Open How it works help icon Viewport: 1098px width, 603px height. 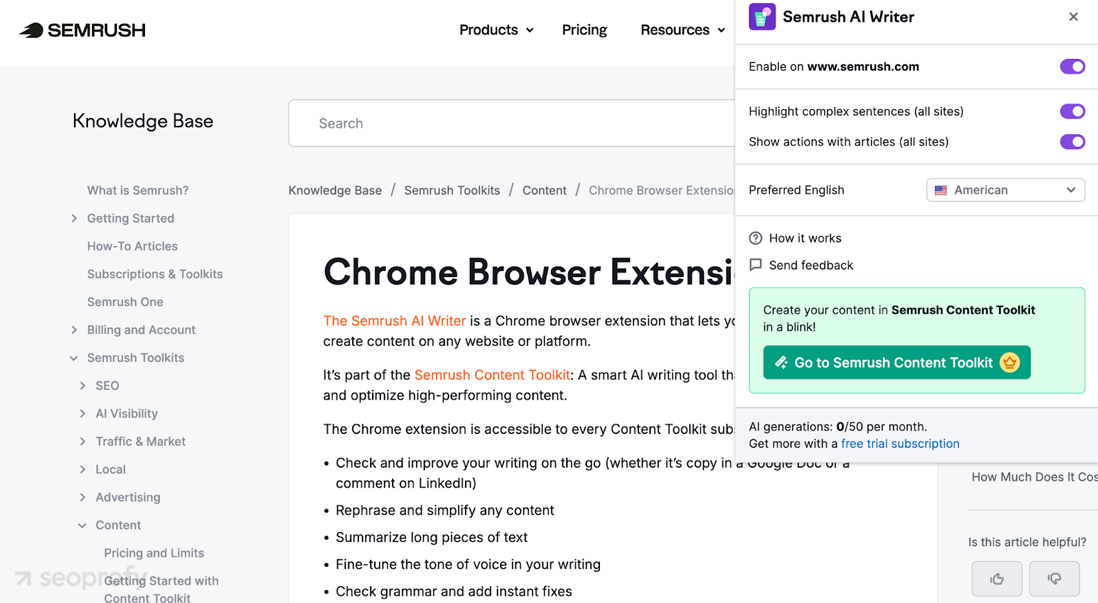755,238
